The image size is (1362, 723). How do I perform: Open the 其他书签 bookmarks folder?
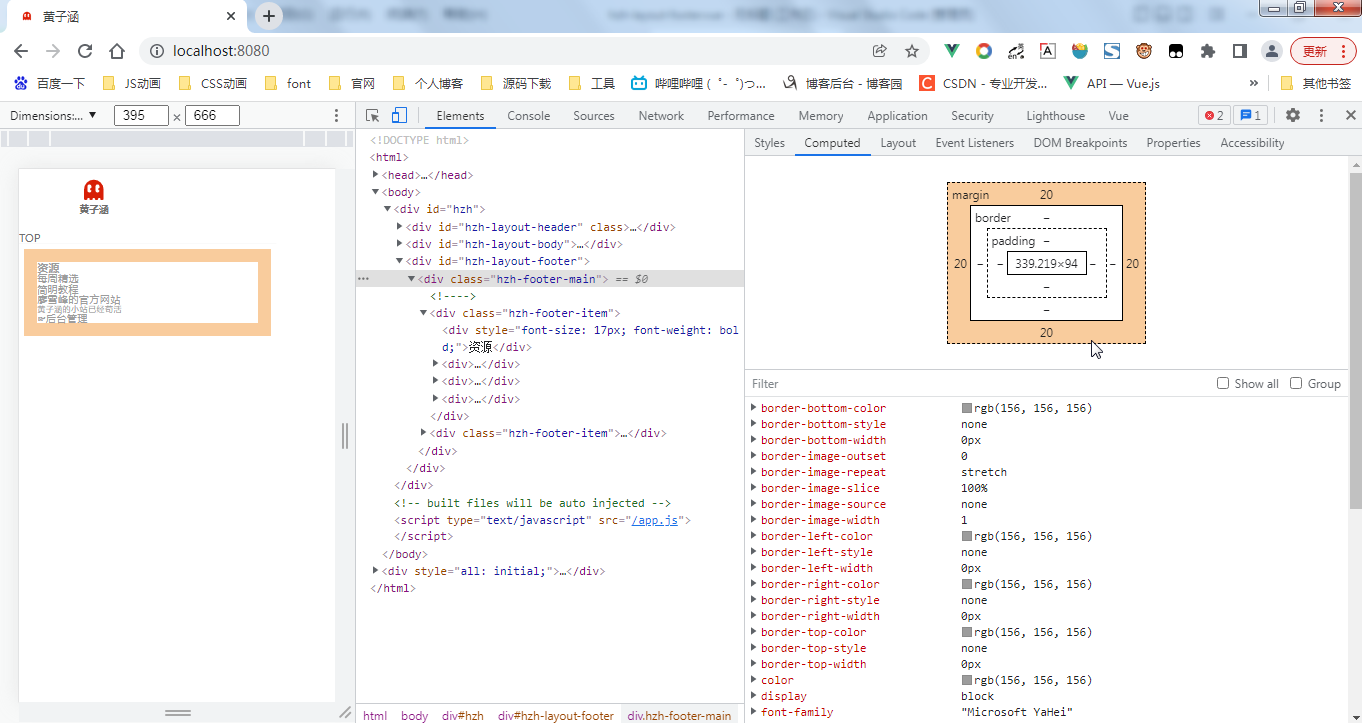[1316, 83]
